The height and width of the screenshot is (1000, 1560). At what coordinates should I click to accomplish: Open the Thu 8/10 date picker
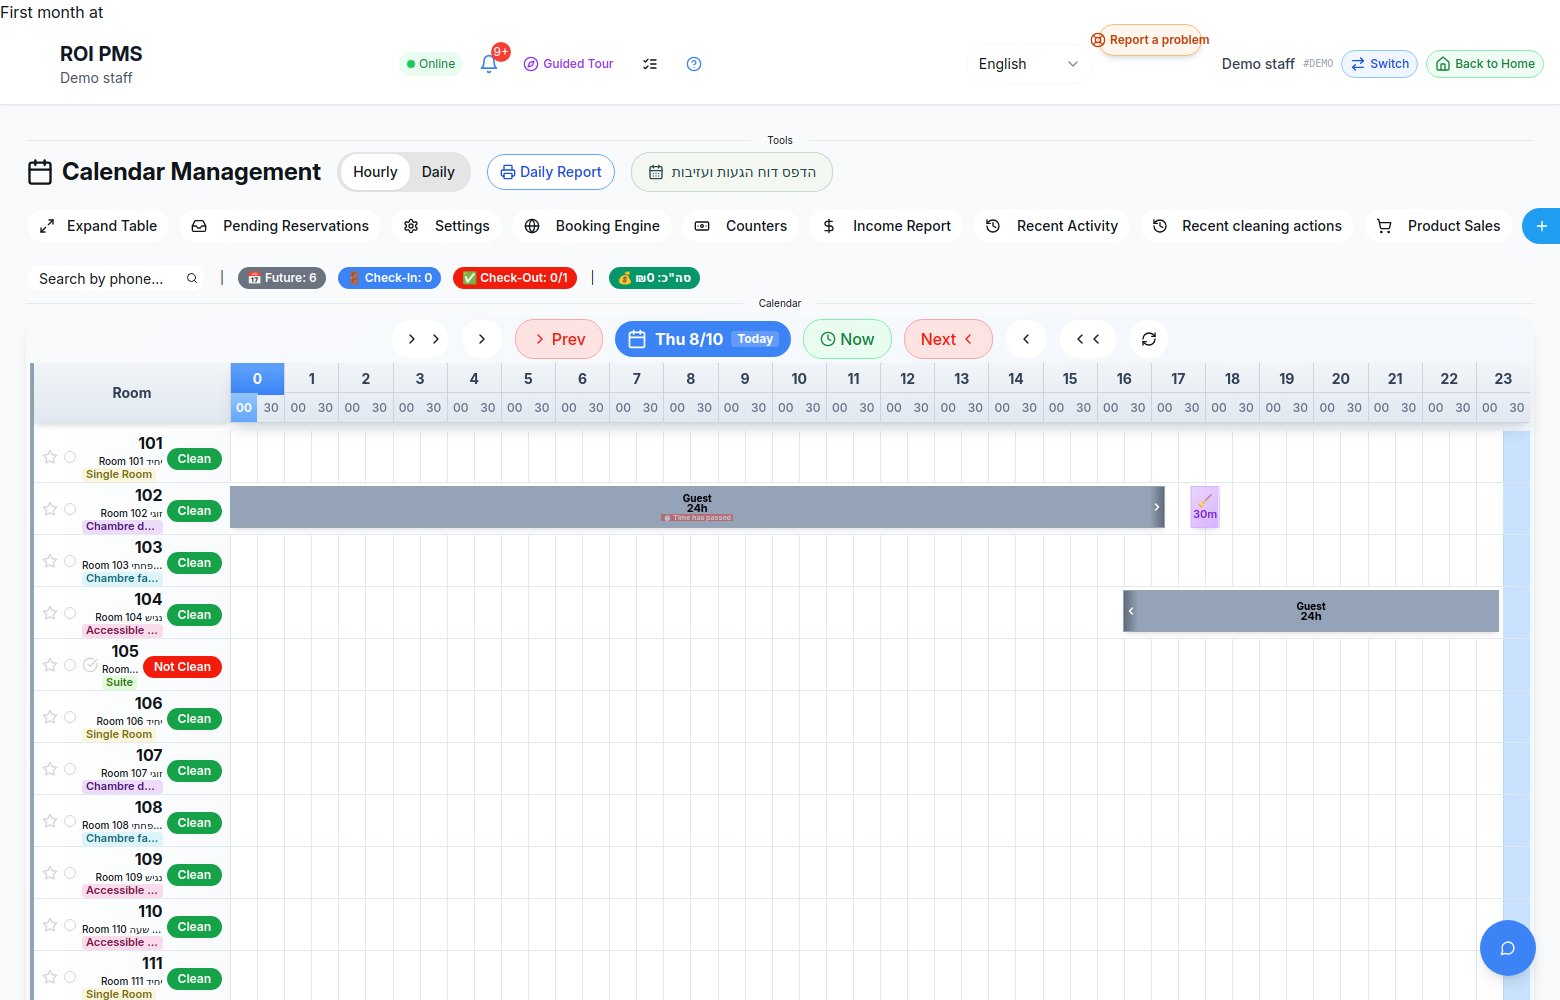(x=703, y=339)
